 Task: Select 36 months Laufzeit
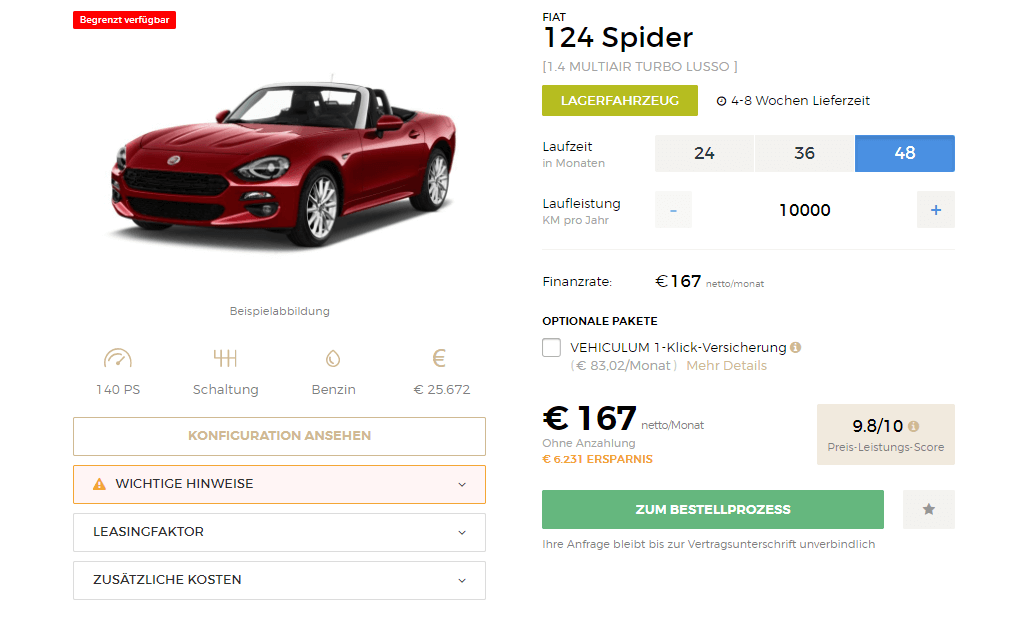tap(804, 154)
